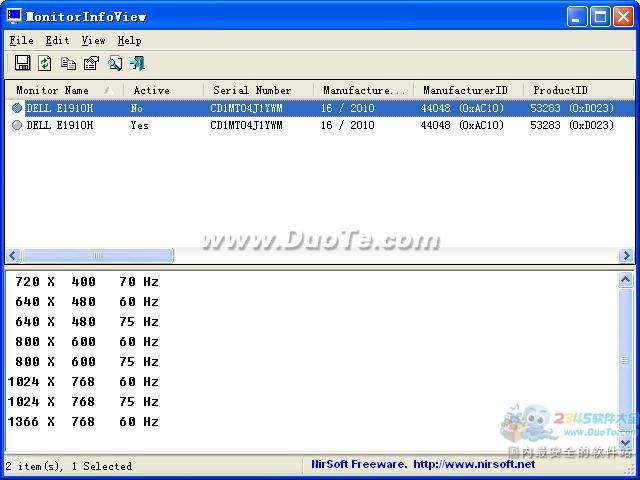Screen dimensions: 640x480
Task: Open the www.nirsoft.net link
Action: pyautogui.click(x=474, y=464)
